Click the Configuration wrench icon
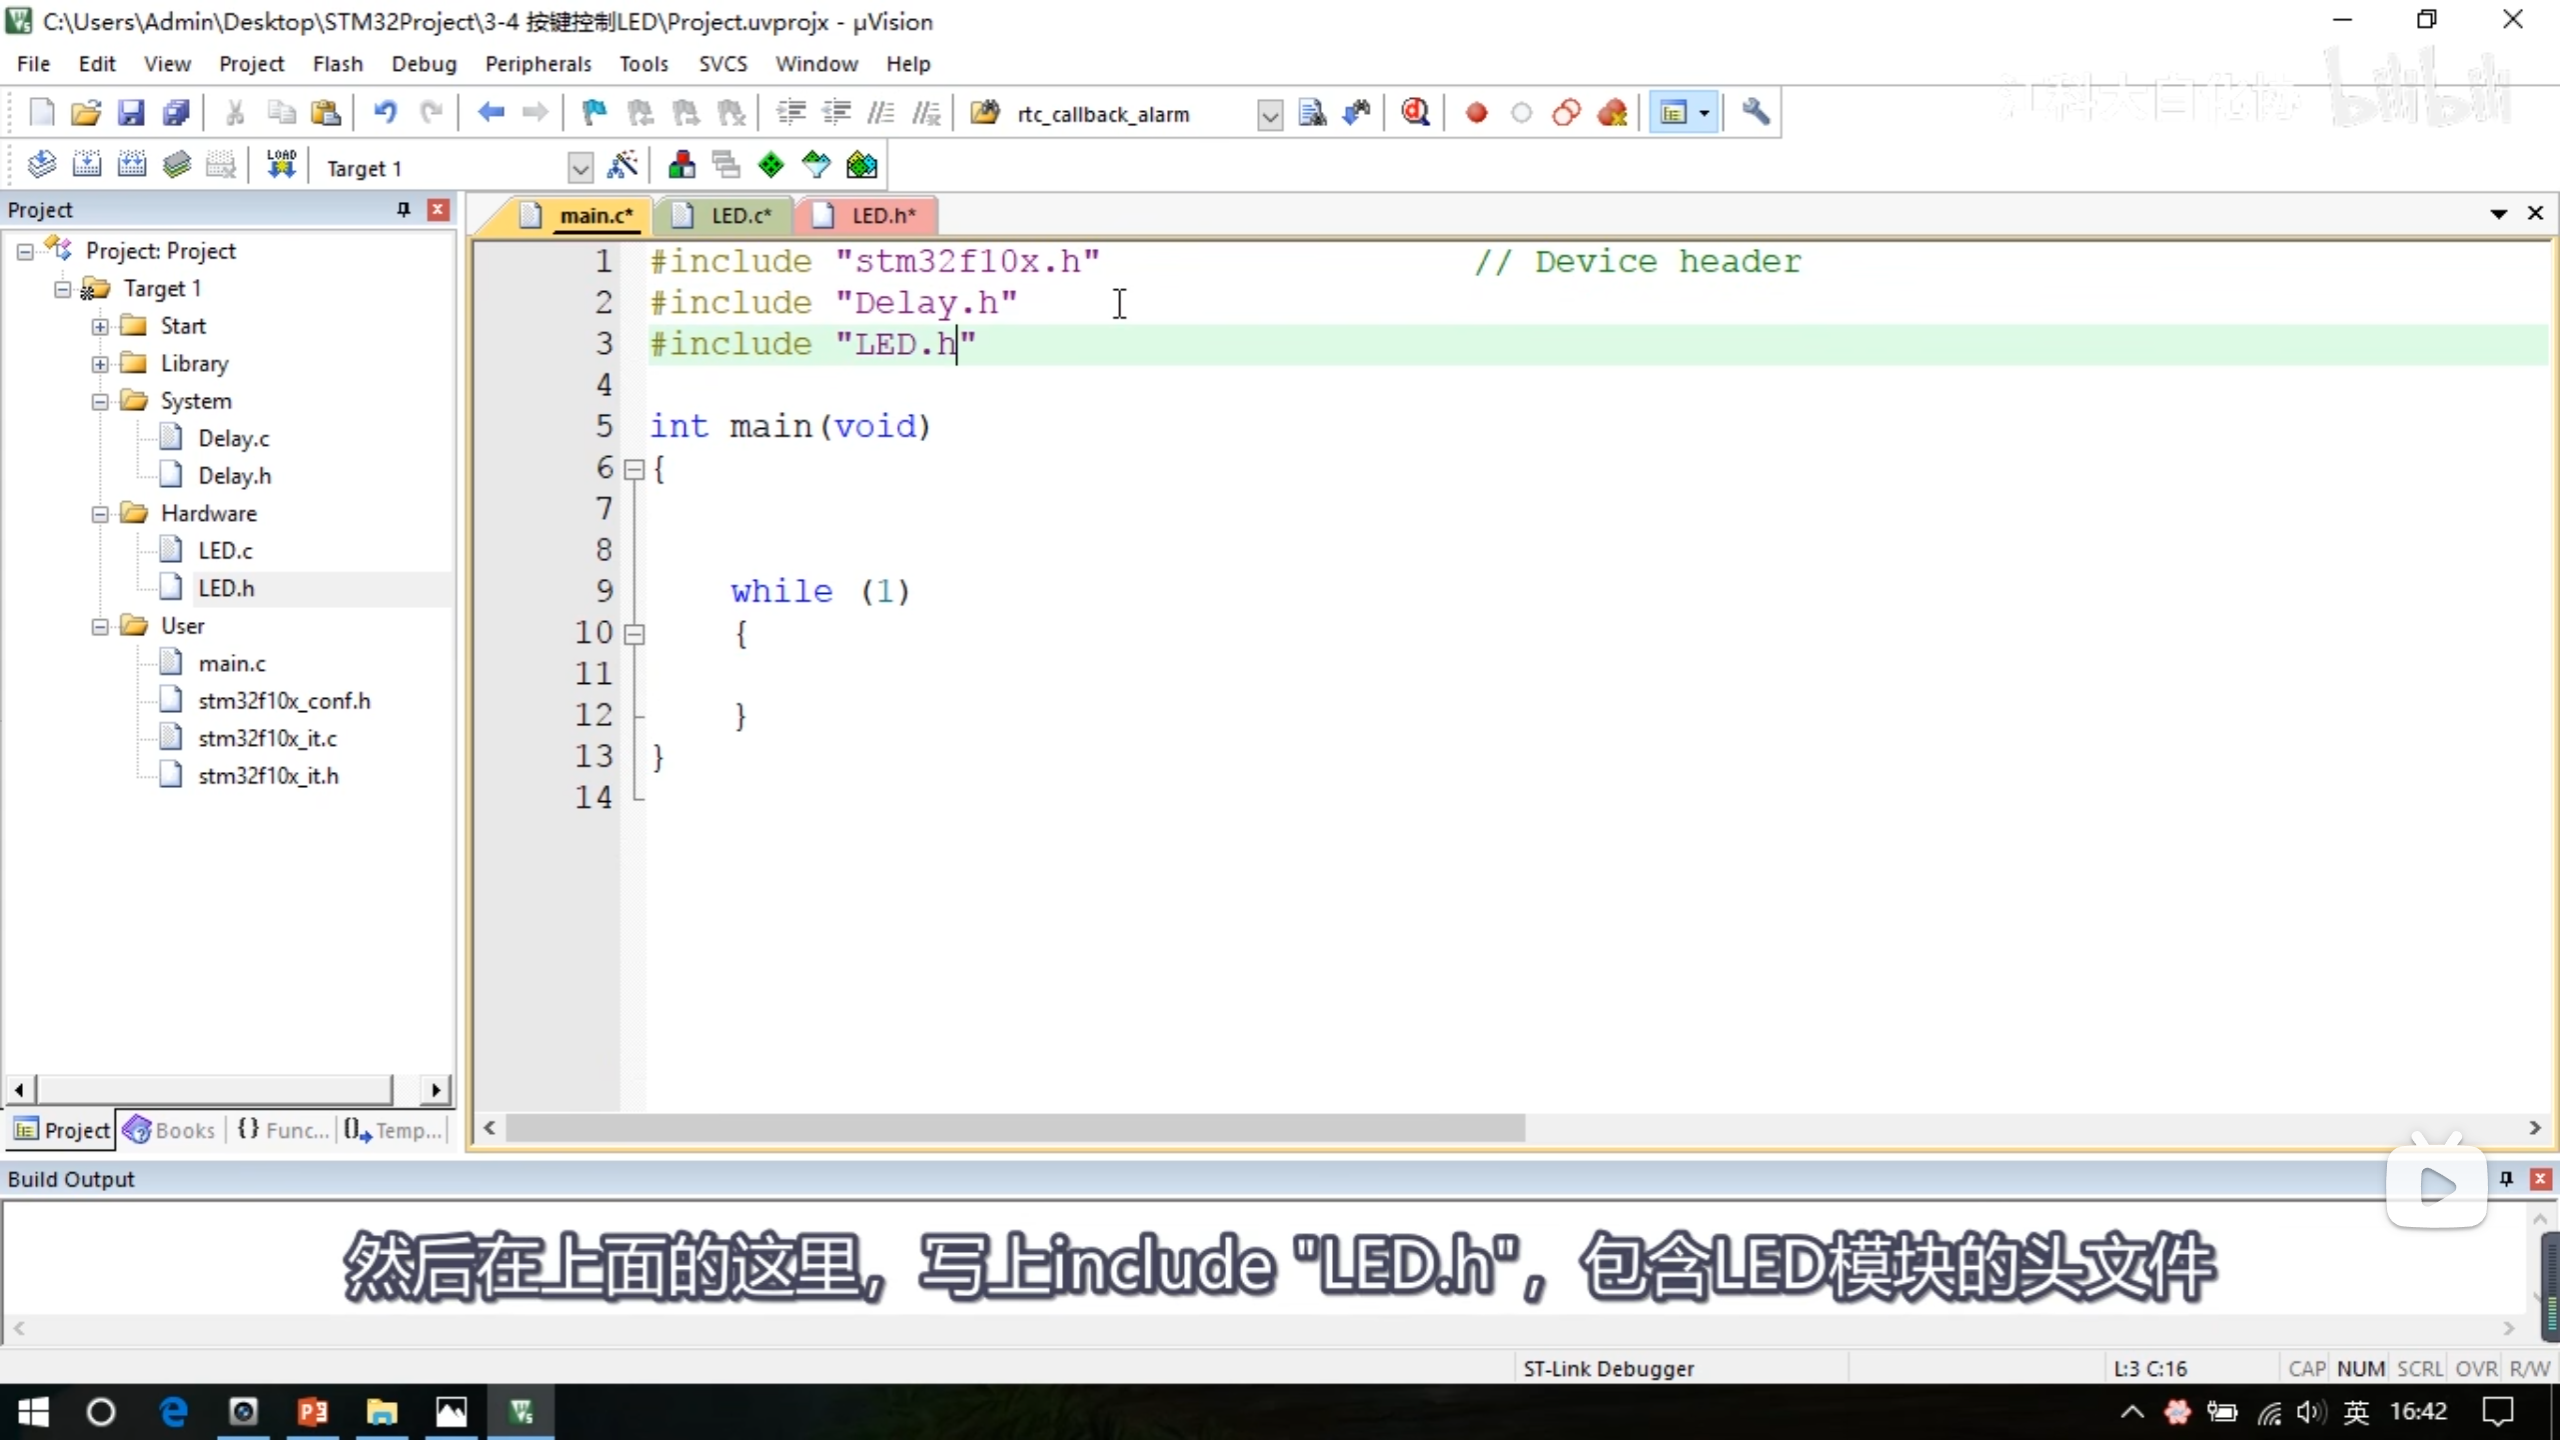The height and width of the screenshot is (1440, 2560). (x=1756, y=113)
